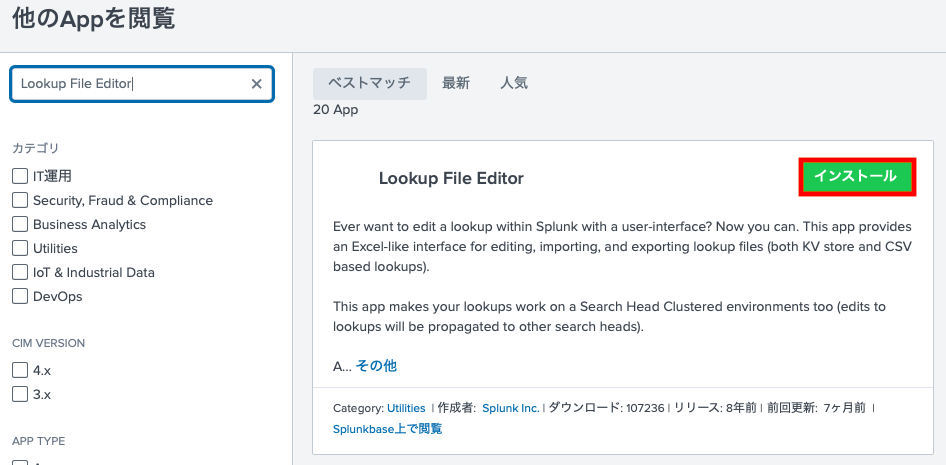Switch to the ベストマッチ tab
Viewport: 946px width, 465px height.
(x=369, y=83)
